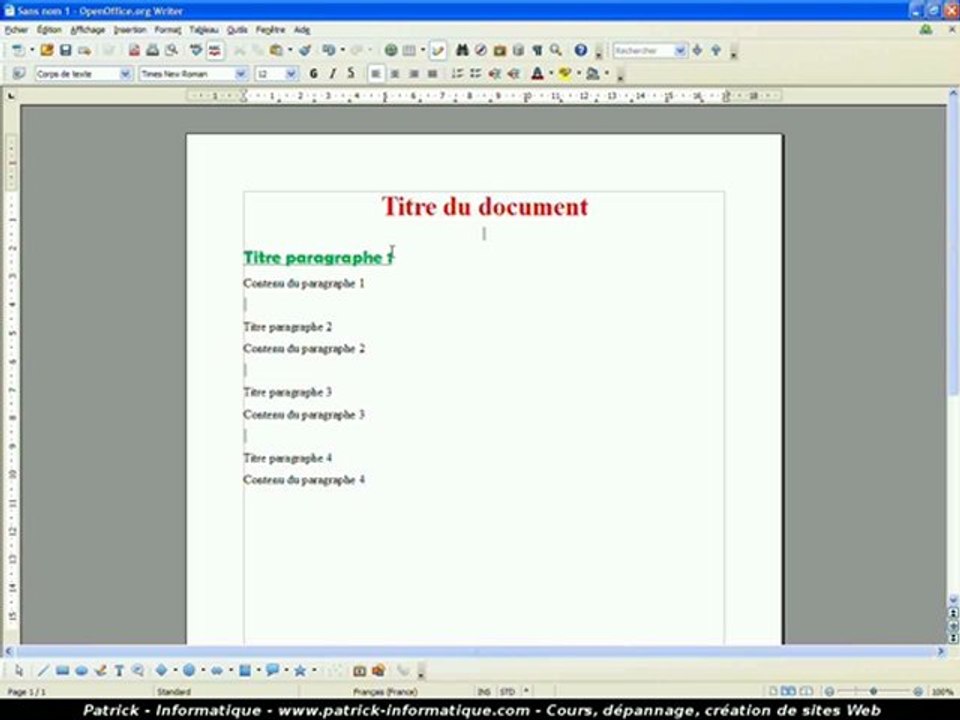This screenshot has height=720, width=960.
Task: Save the document with the floppy disk icon
Action: pyautogui.click(x=66, y=50)
